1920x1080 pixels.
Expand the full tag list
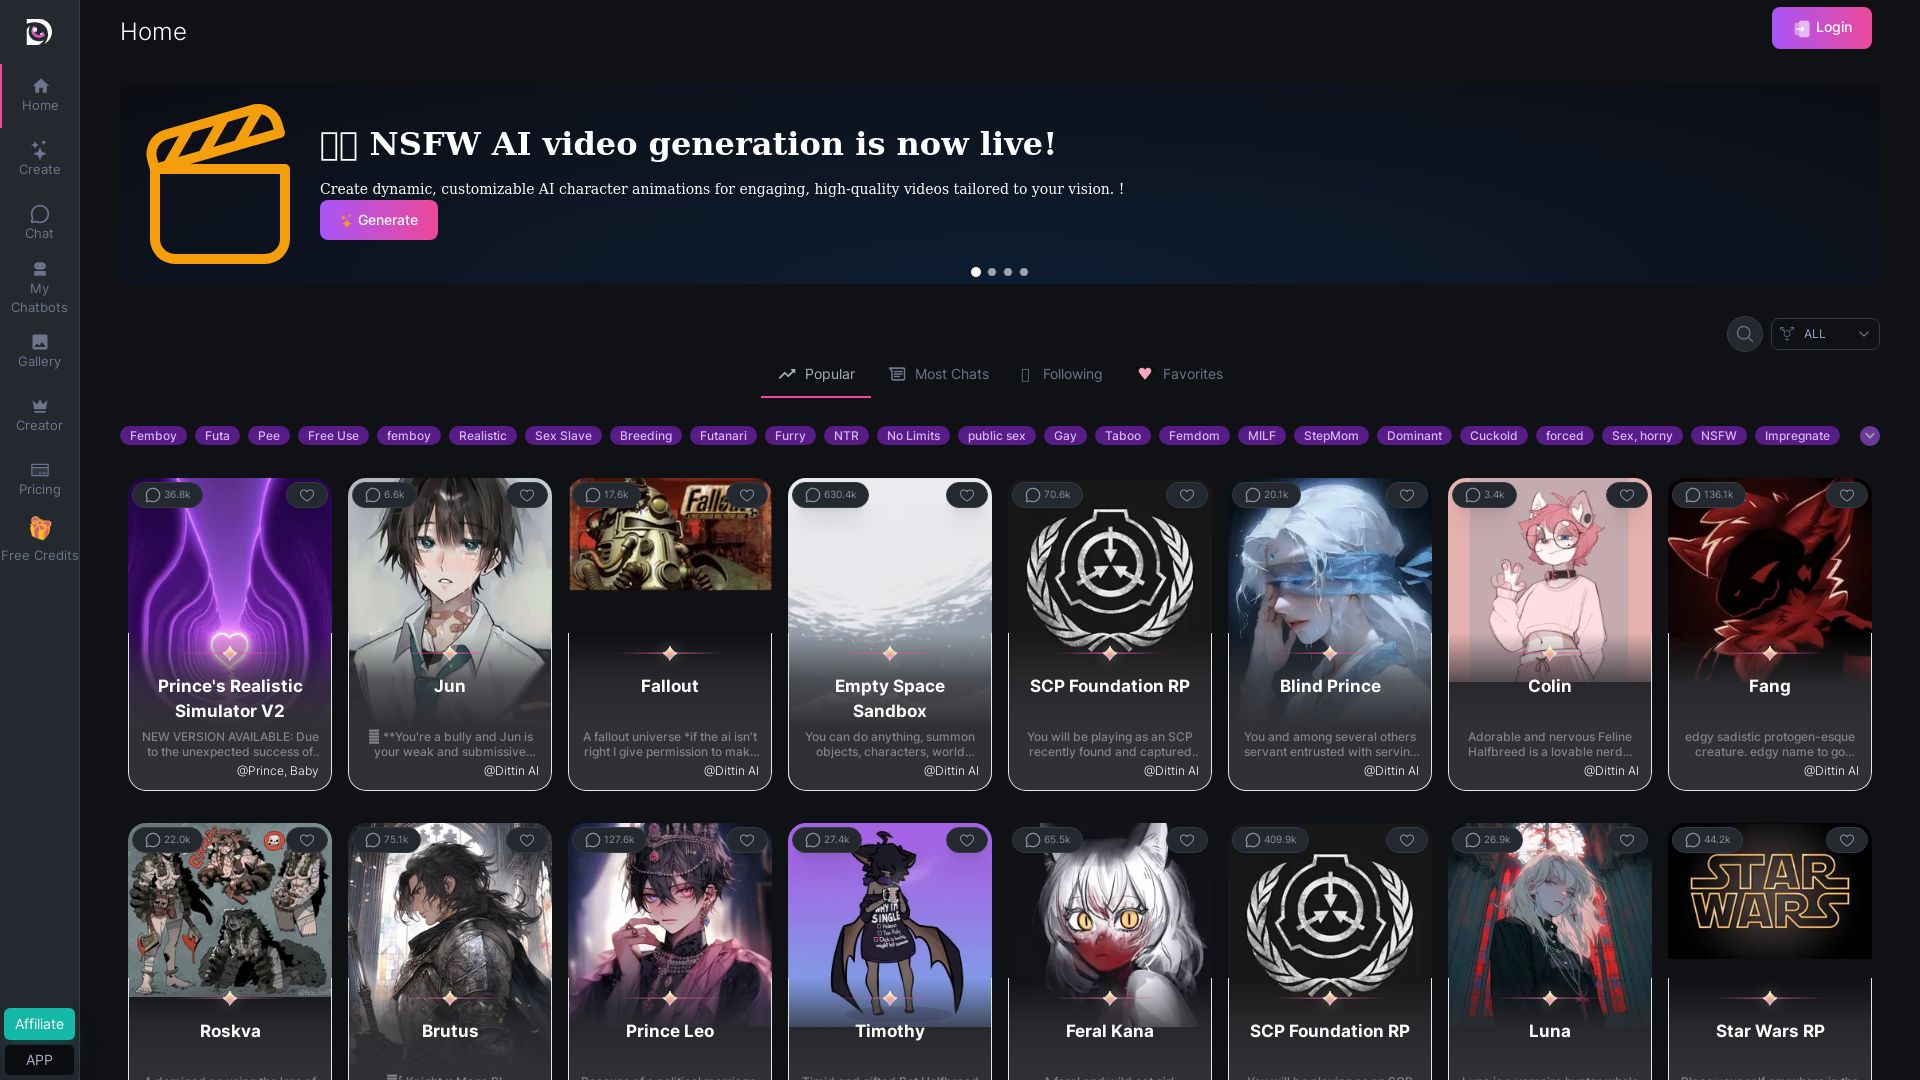tap(1870, 436)
